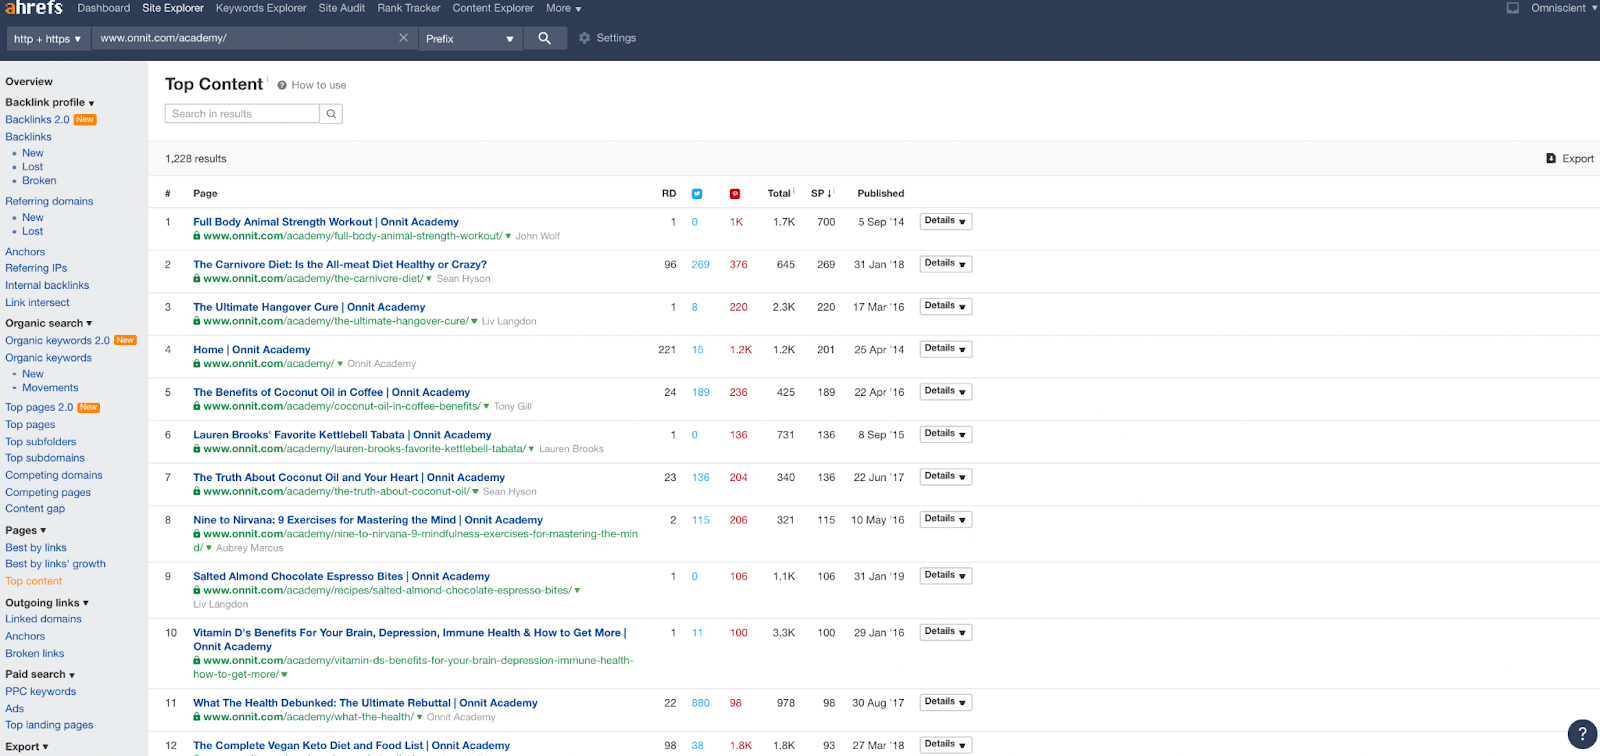Sort table by RD column
The image size is (1600, 756).
coord(669,193)
